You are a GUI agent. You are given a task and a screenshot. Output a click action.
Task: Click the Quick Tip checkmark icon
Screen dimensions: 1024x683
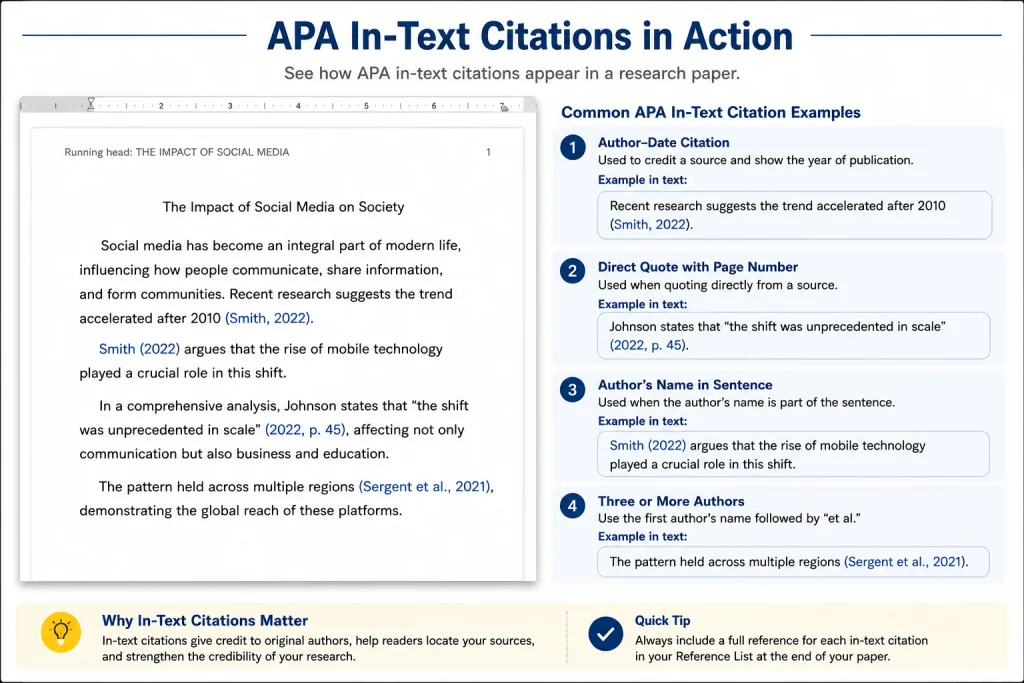click(x=605, y=633)
